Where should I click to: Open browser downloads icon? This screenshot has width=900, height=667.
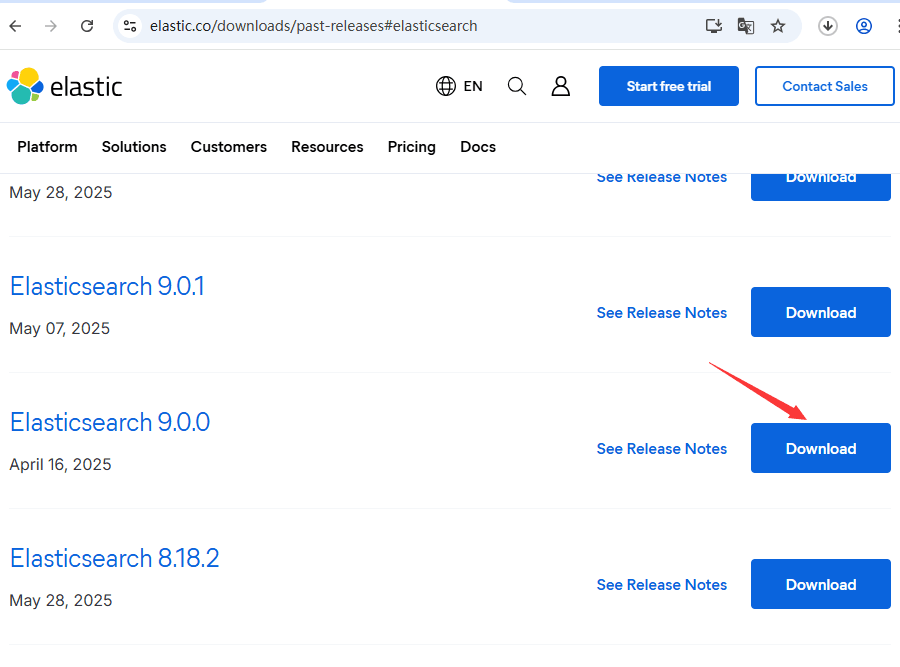828,26
